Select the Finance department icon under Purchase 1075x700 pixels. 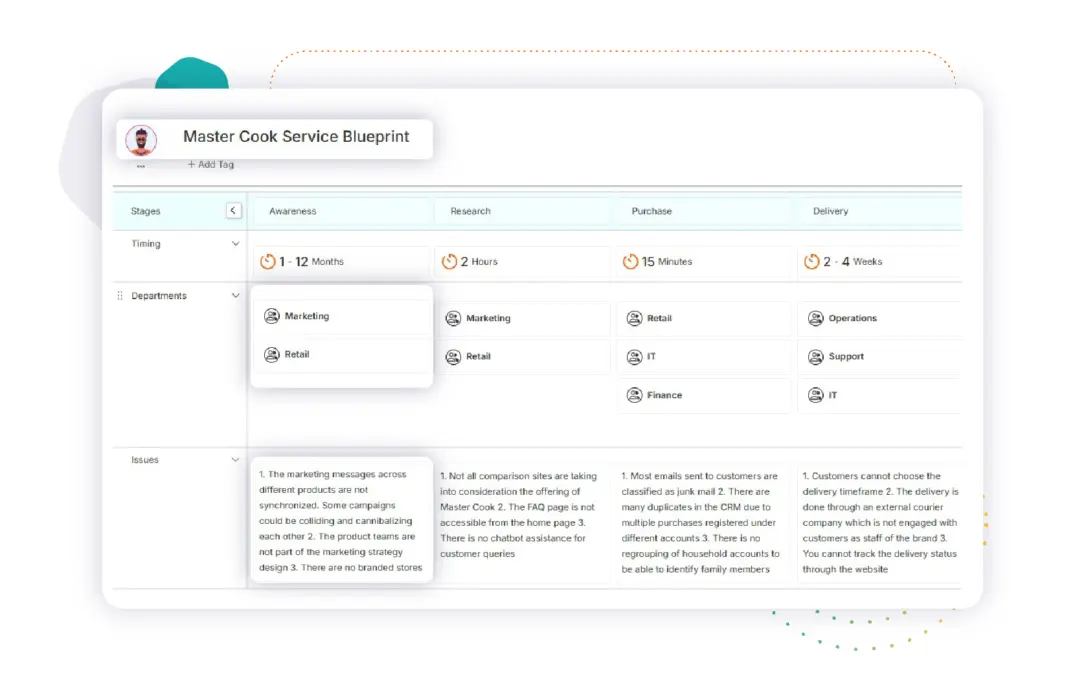(x=634, y=395)
